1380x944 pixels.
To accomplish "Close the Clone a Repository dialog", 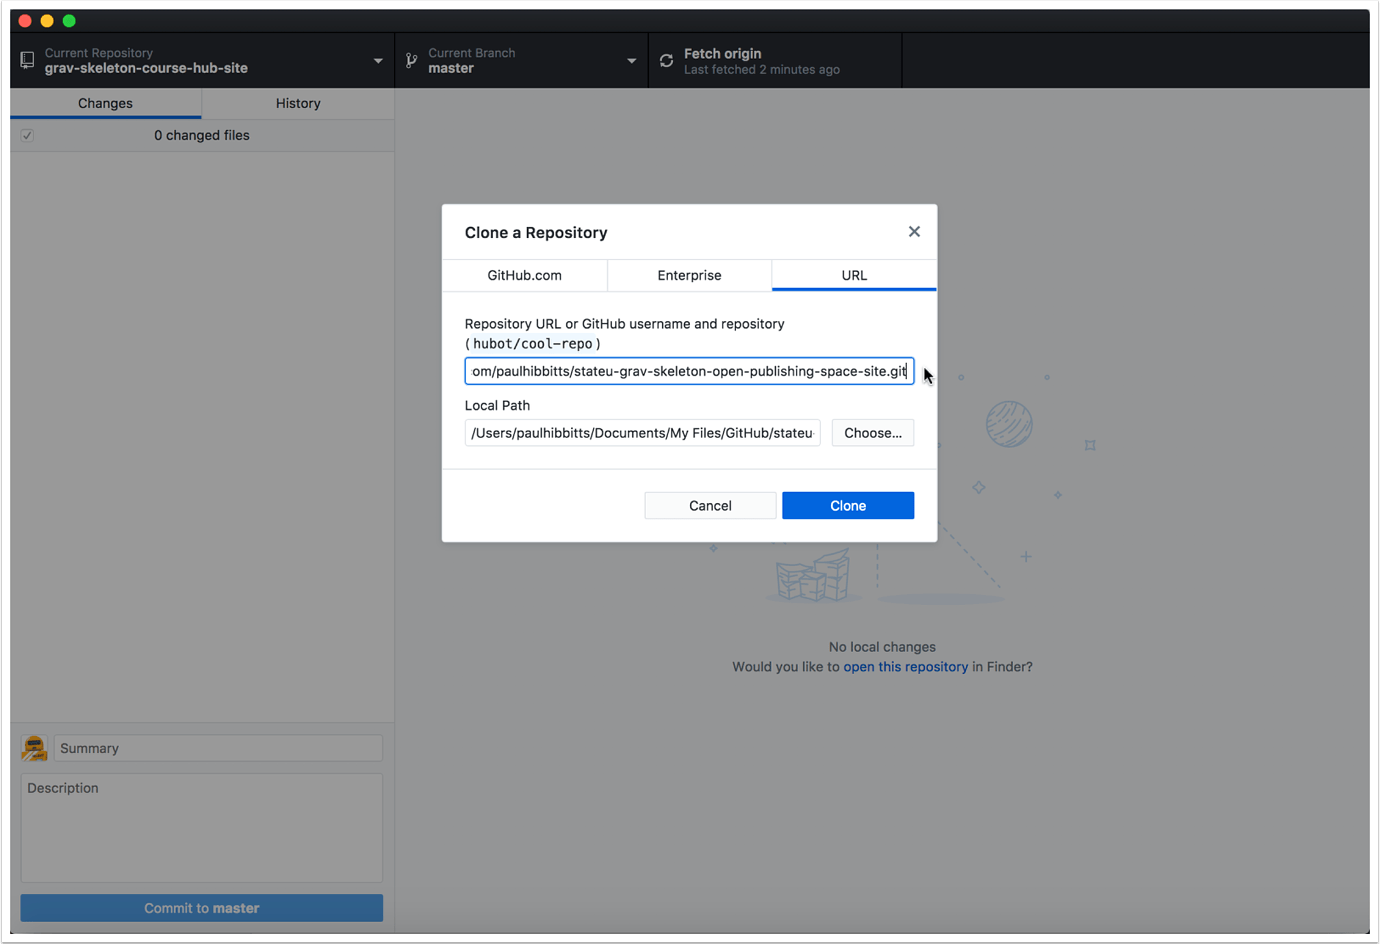I will 913,231.
